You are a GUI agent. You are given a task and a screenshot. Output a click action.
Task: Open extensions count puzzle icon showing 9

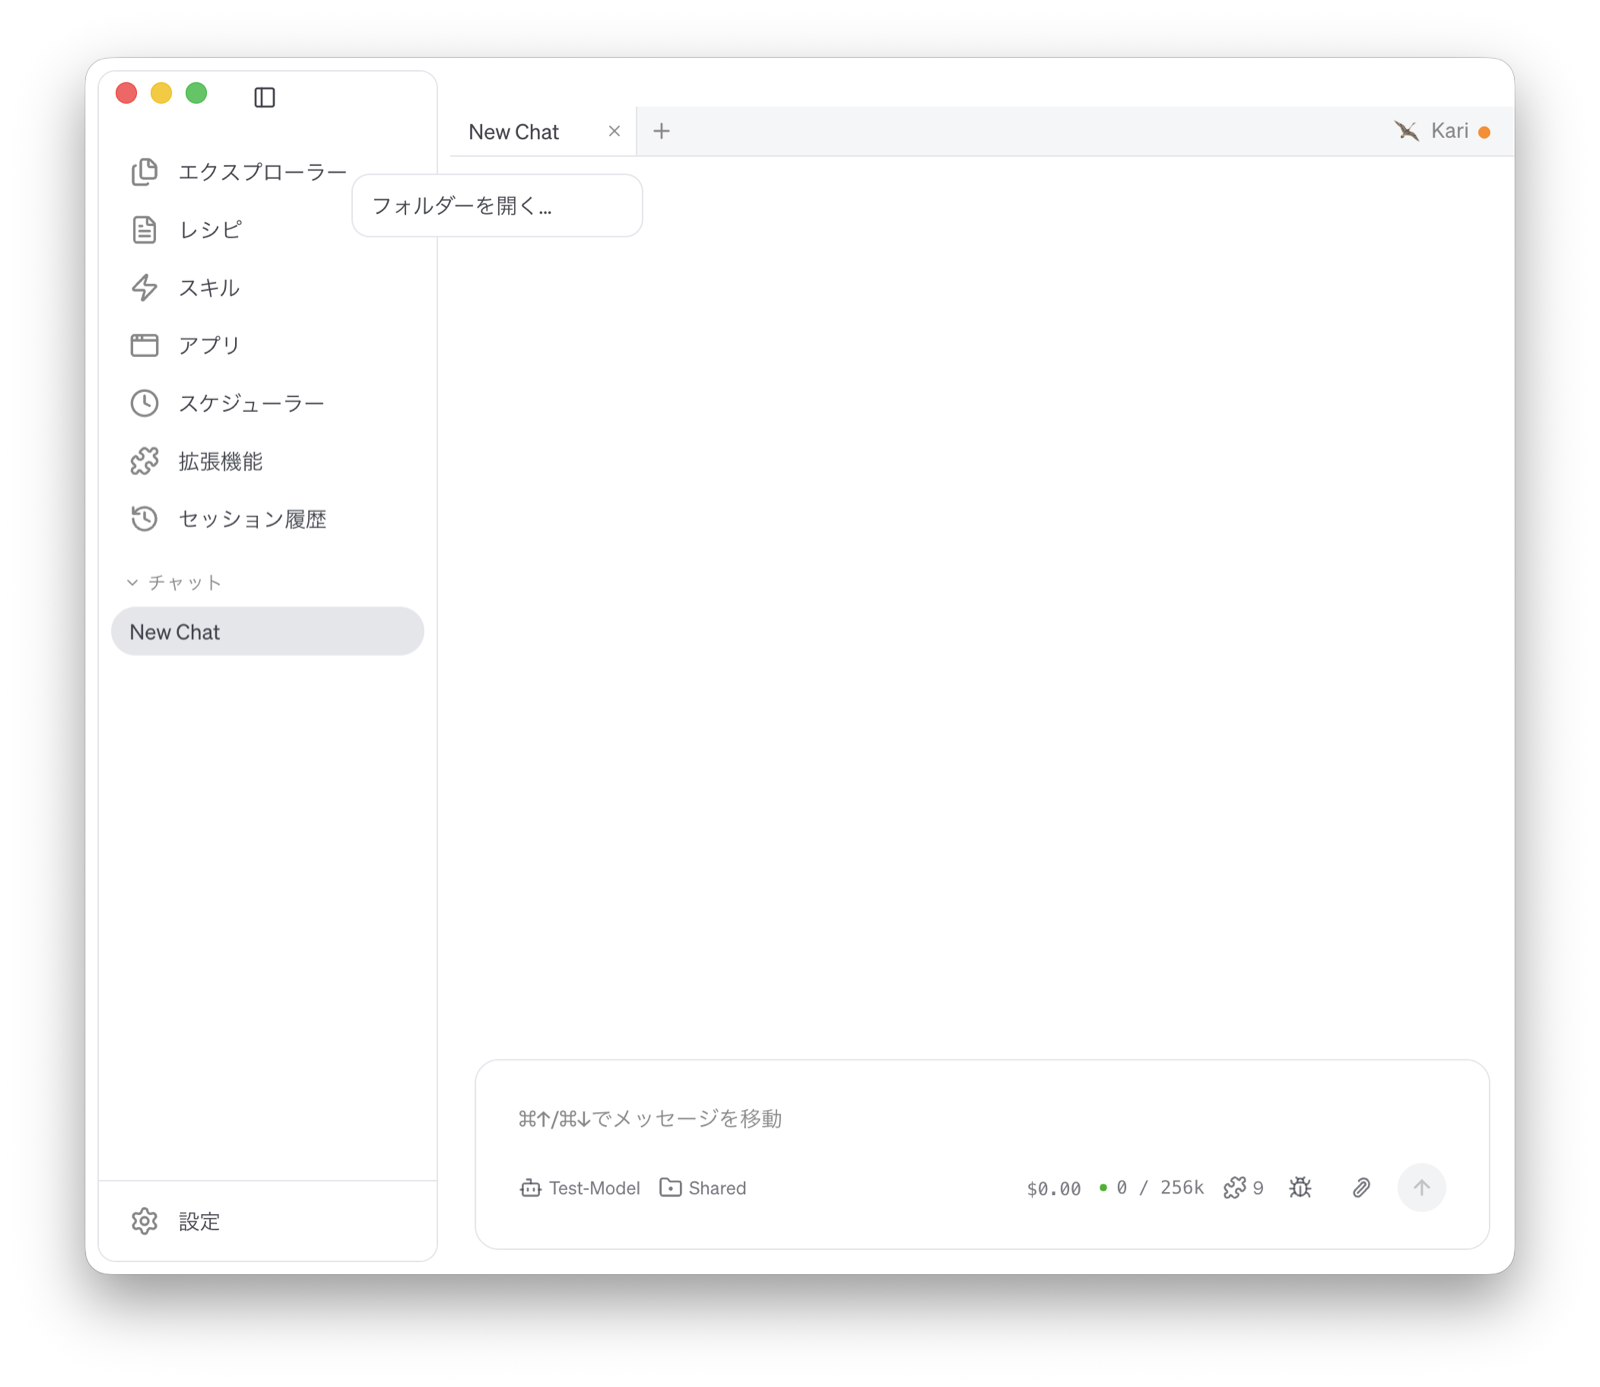point(1243,1187)
